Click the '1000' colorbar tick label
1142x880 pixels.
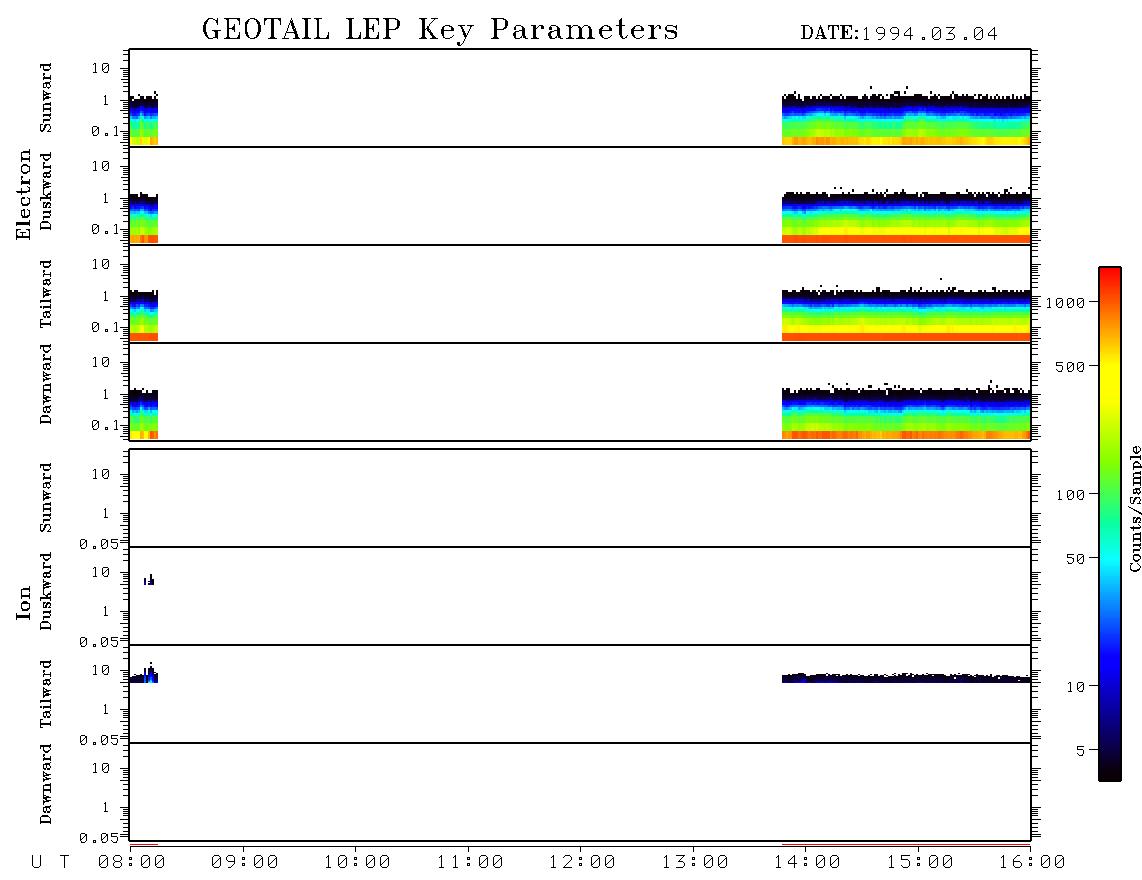[x=1066, y=302]
